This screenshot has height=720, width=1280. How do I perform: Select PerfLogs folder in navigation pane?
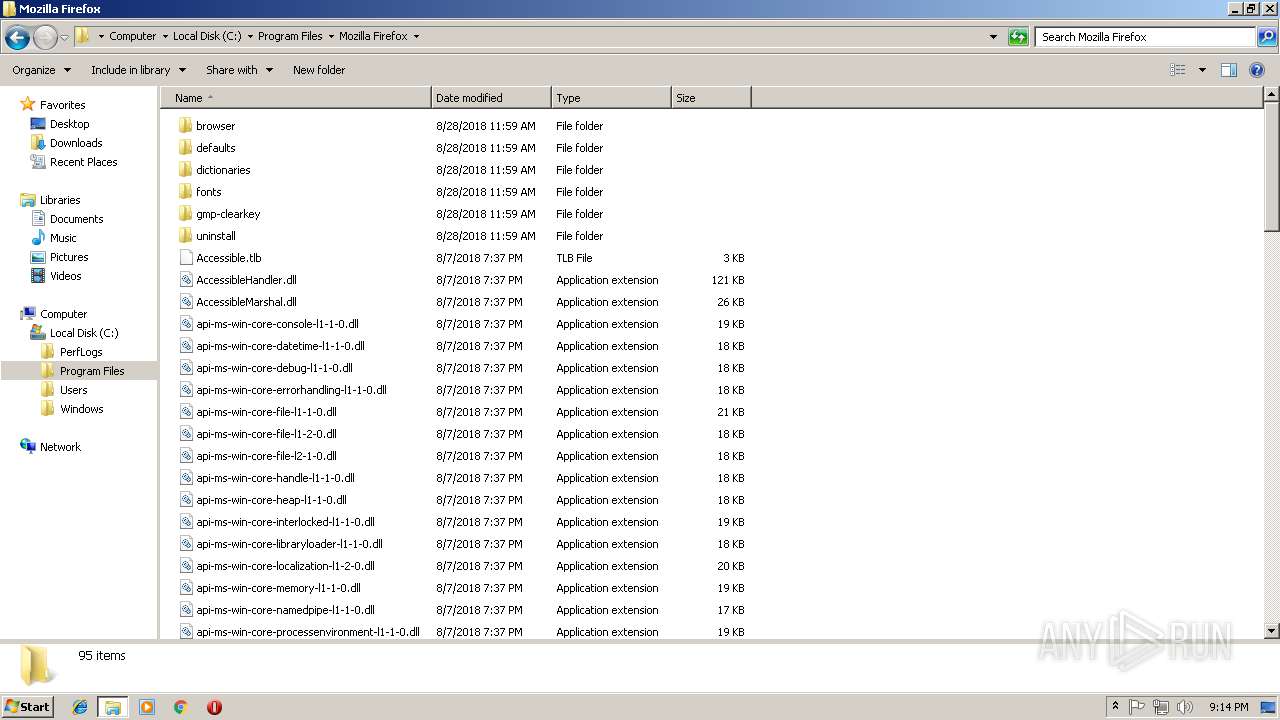coord(81,352)
